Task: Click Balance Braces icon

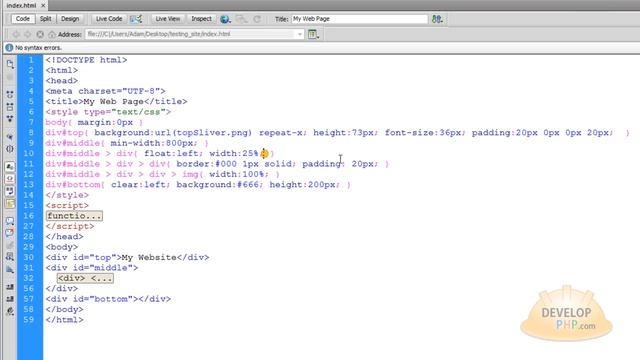Action: [x=10, y=149]
